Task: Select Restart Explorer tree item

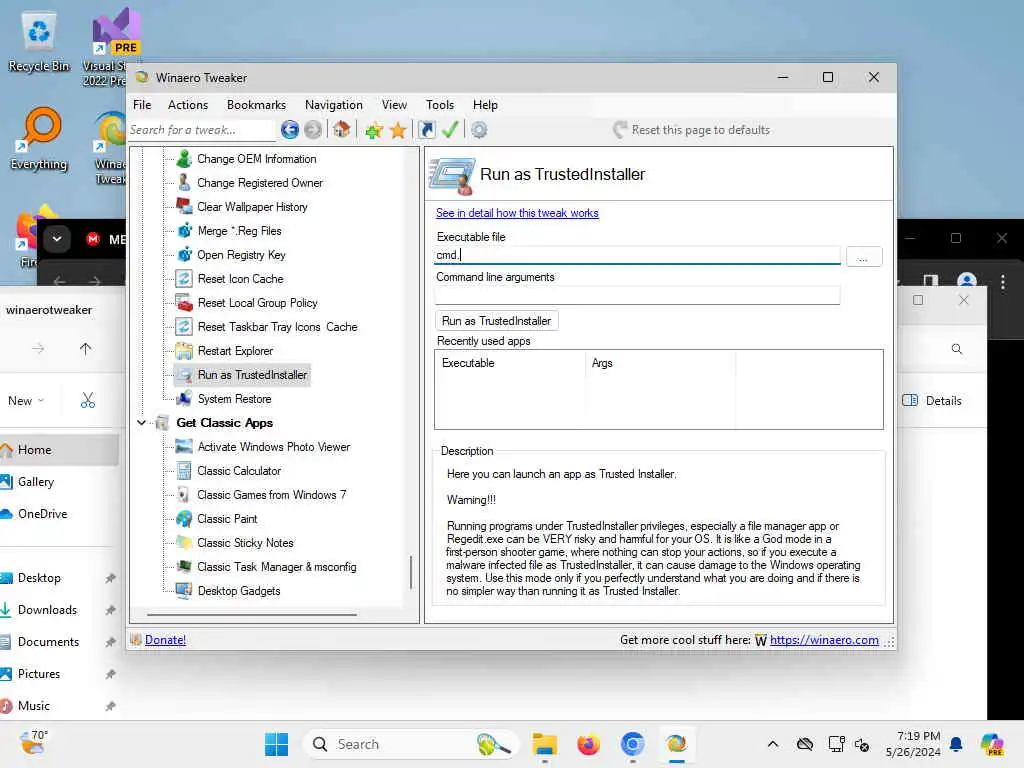Action: coord(235,351)
